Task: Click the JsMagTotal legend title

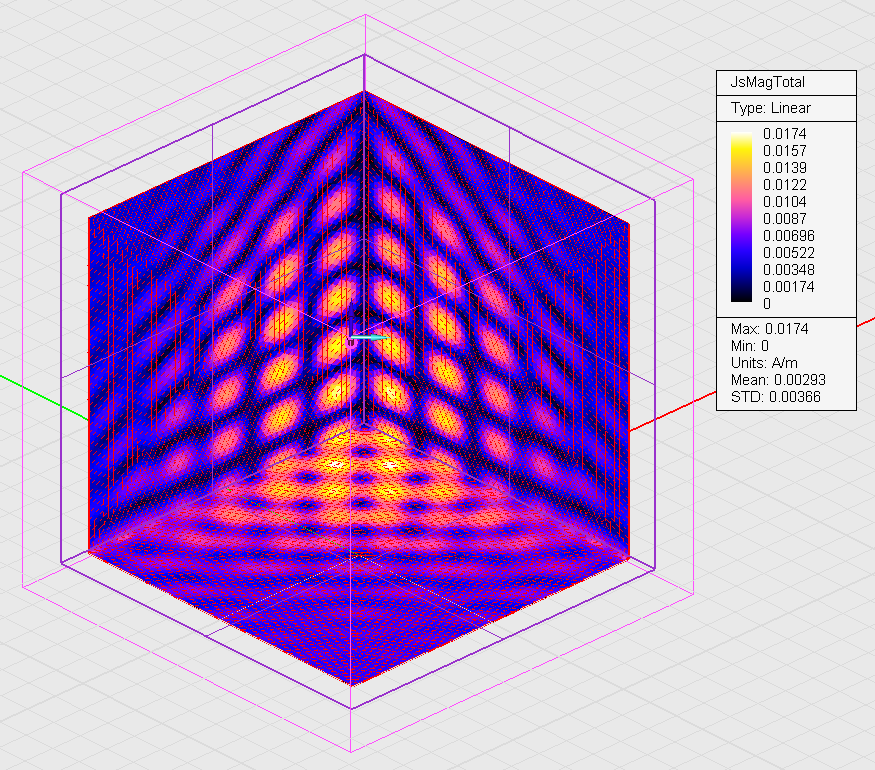Action: tap(768, 83)
